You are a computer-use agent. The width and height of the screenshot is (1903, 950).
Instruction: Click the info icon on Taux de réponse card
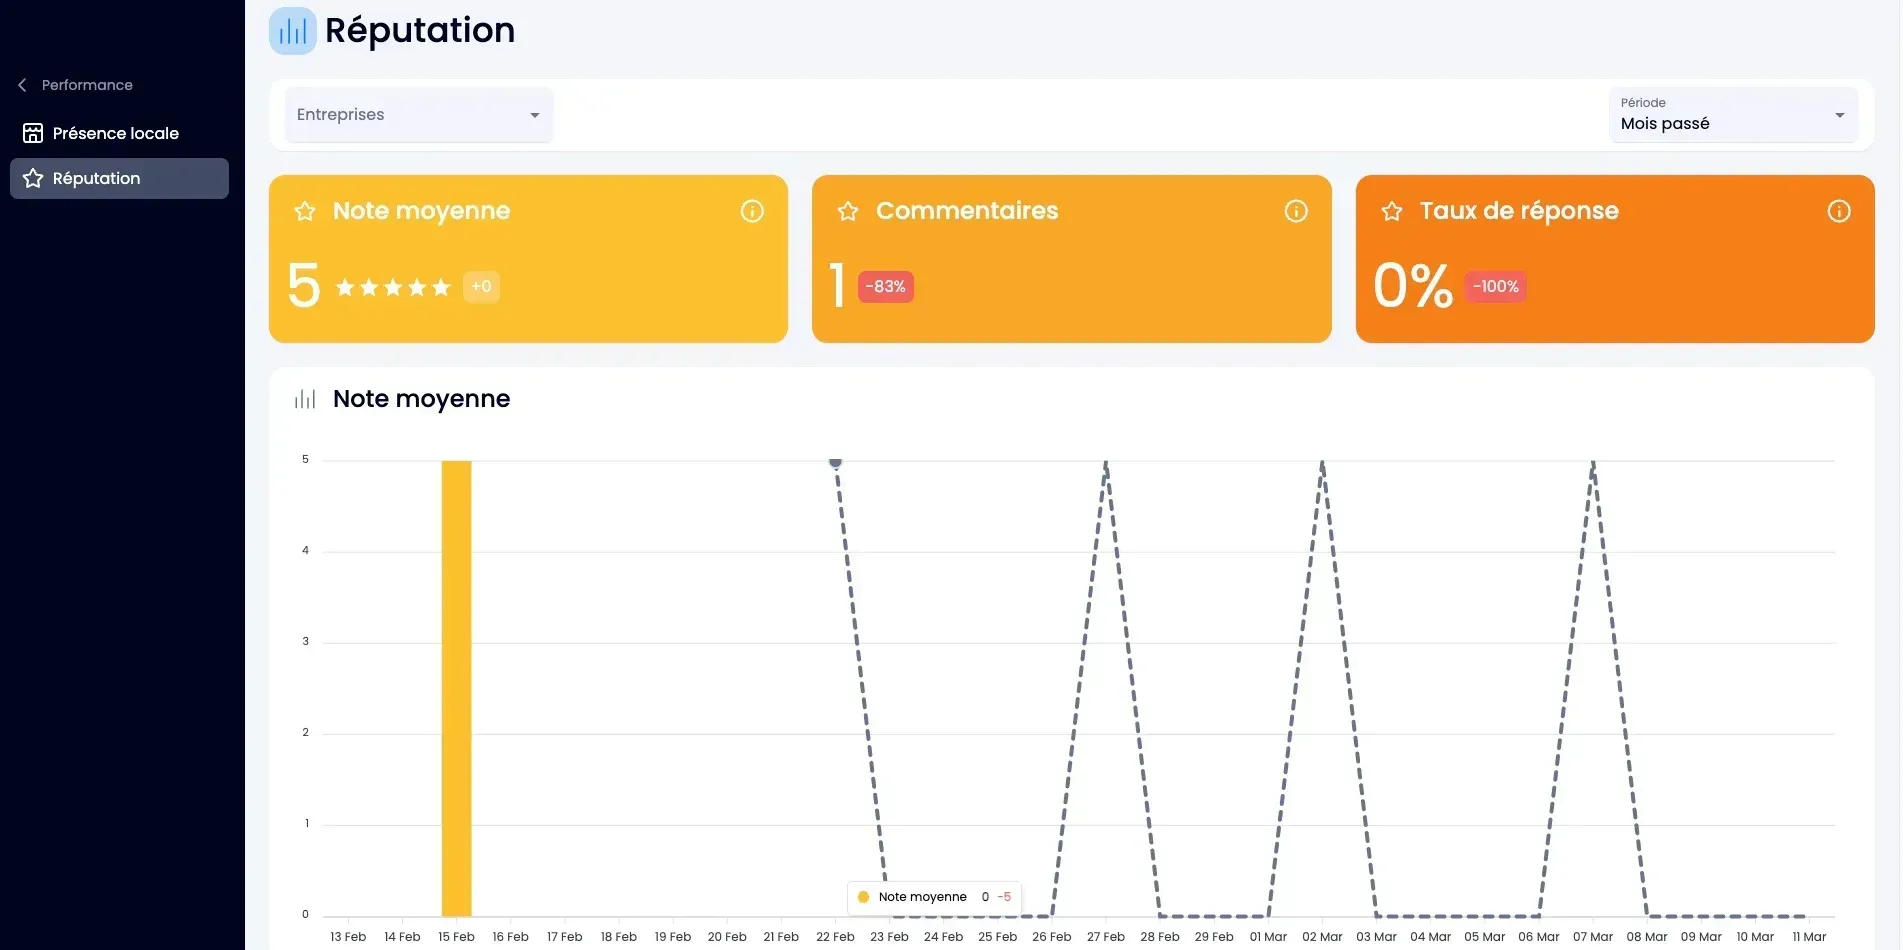coord(1839,211)
